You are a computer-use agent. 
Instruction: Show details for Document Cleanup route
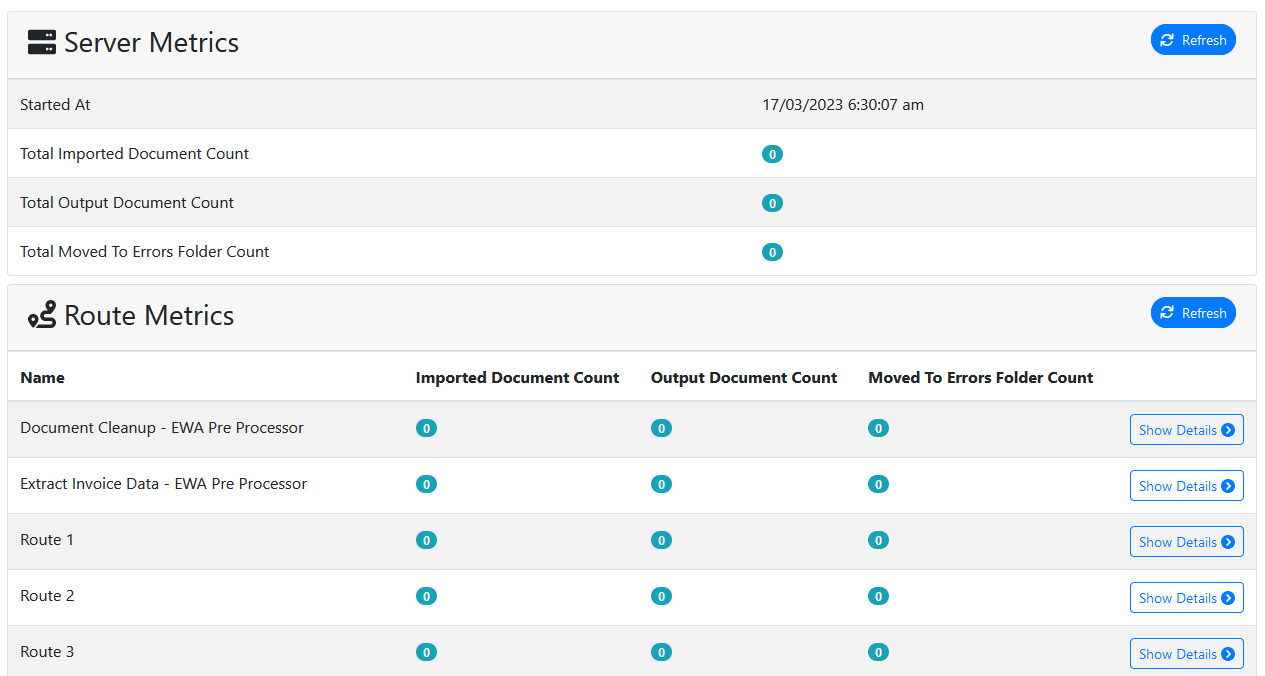click(1186, 430)
